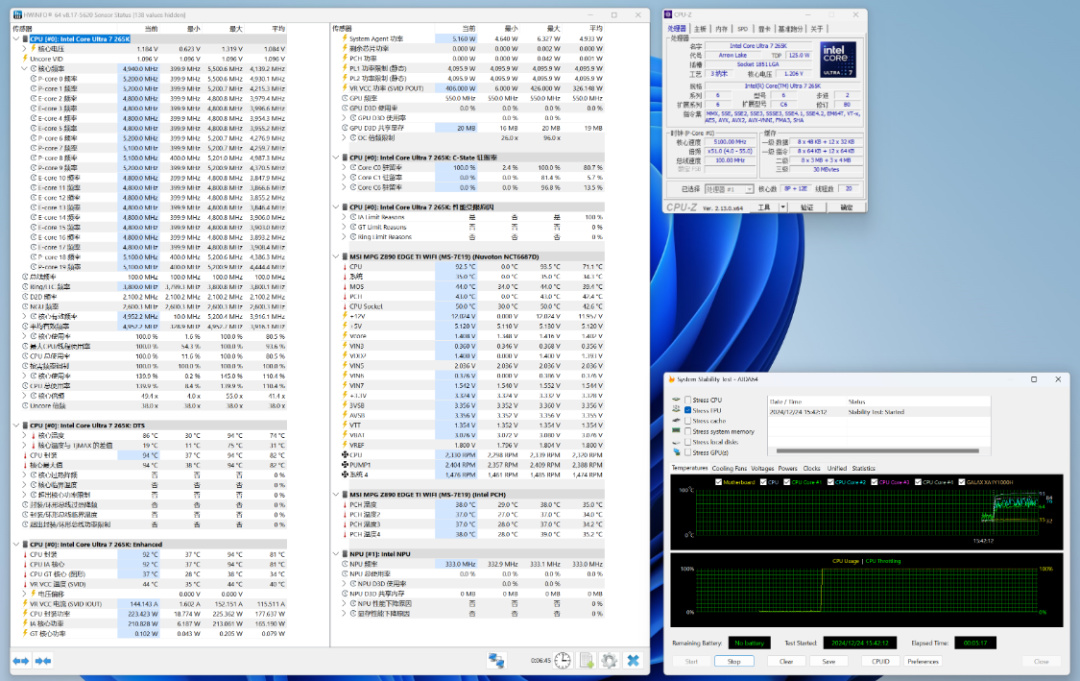The image size is (1080, 681).
Task: Click the Preferences button in AIDA64
Action: pos(922,661)
